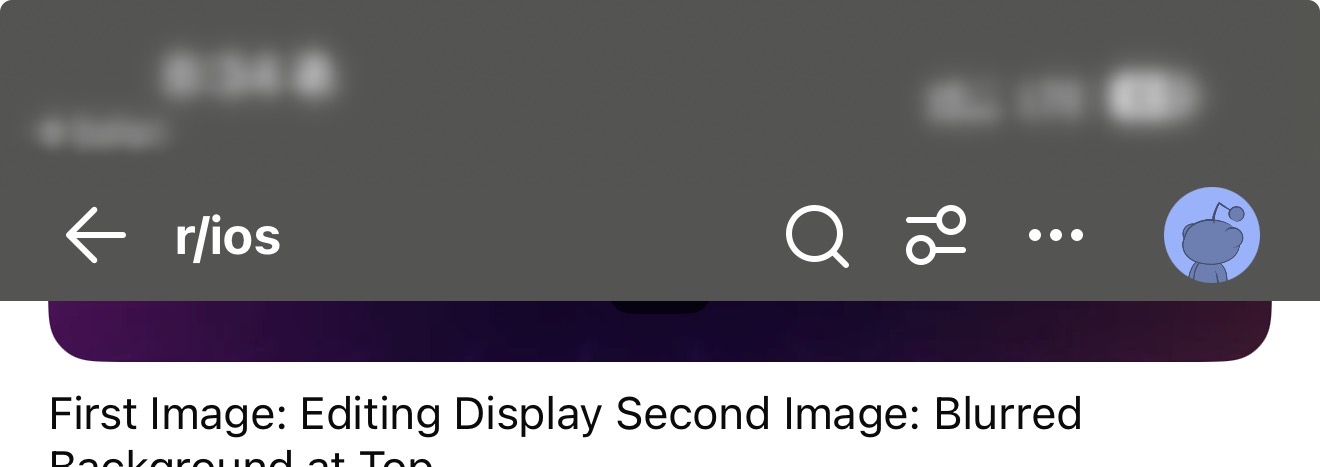Viewport: 1320px width, 467px height.
Task: Tap the blurred battery indicator in status bar
Action: pos(1152,98)
